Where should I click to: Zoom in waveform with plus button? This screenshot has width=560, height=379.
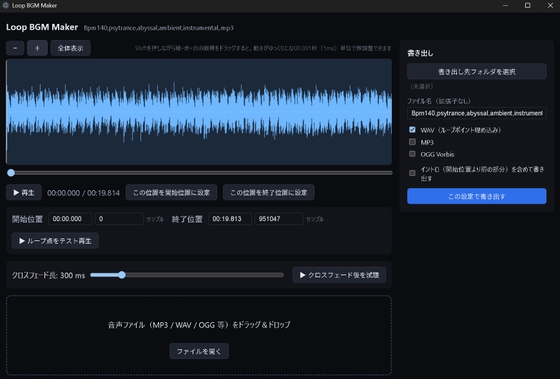(37, 48)
